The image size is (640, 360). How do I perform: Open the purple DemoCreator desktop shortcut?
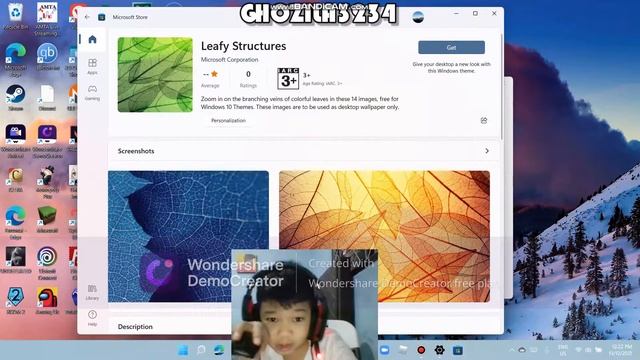click(x=47, y=141)
